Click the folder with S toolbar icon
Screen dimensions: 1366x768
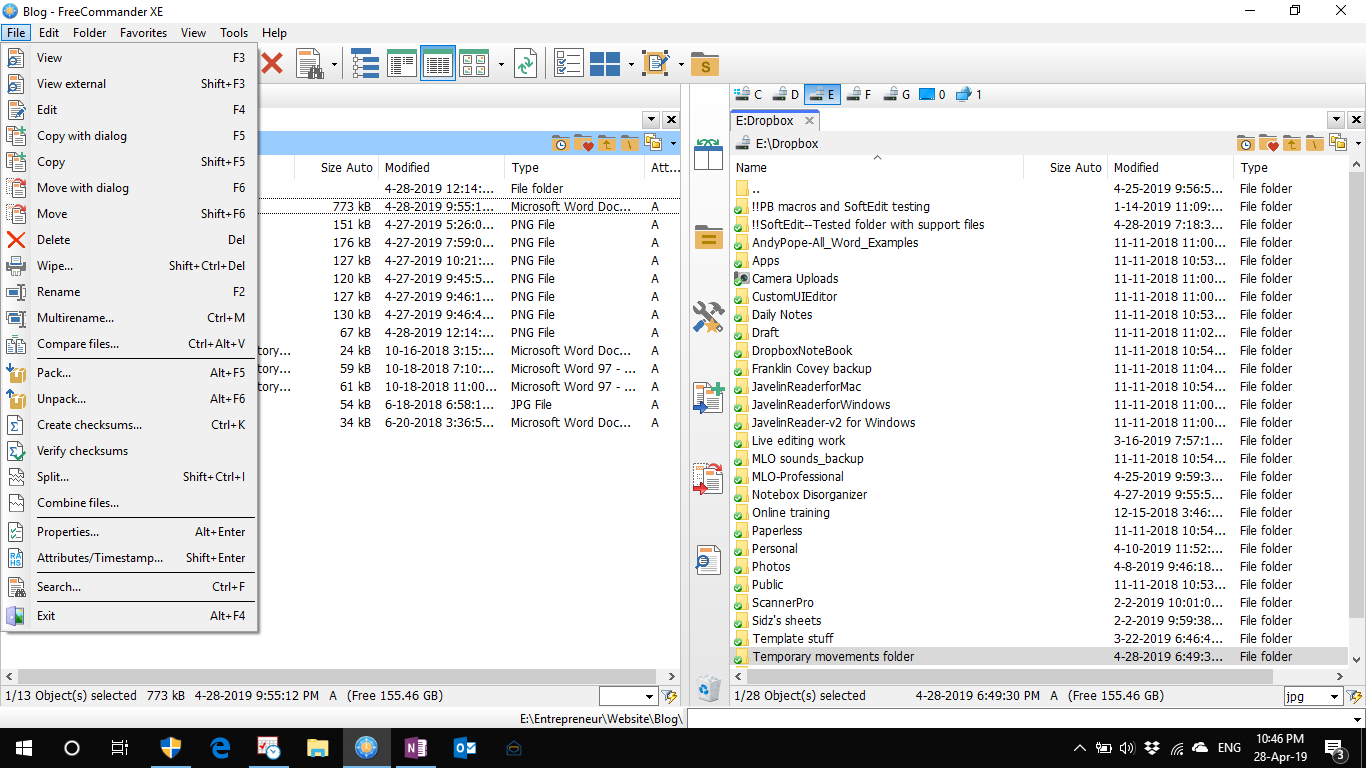[705, 65]
